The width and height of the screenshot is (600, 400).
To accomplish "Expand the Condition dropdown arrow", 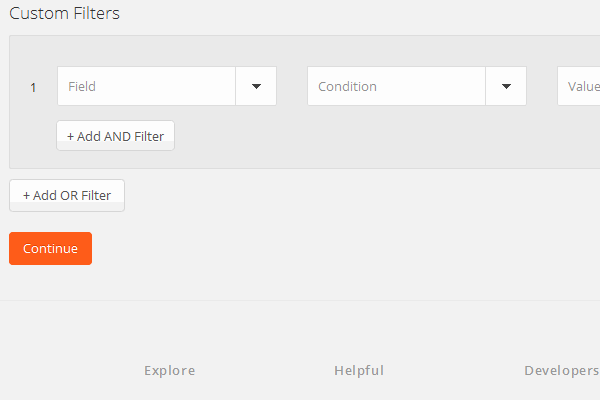I will [506, 87].
